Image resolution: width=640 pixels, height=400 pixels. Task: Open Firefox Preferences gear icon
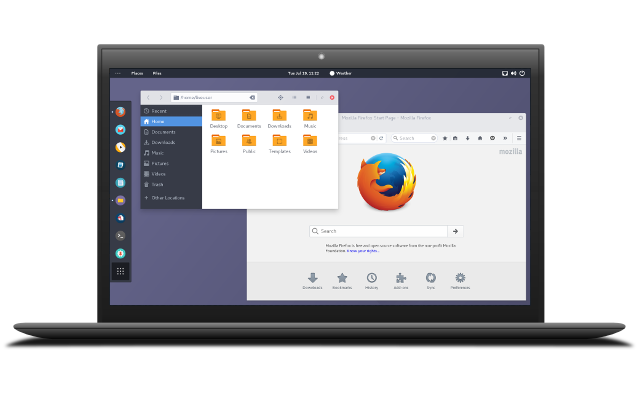(x=460, y=279)
